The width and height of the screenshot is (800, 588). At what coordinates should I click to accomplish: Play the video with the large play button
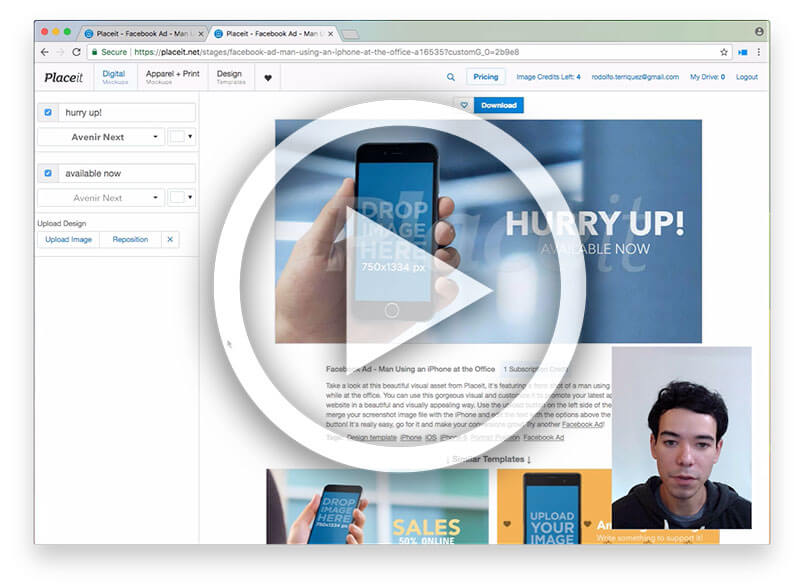click(x=400, y=286)
